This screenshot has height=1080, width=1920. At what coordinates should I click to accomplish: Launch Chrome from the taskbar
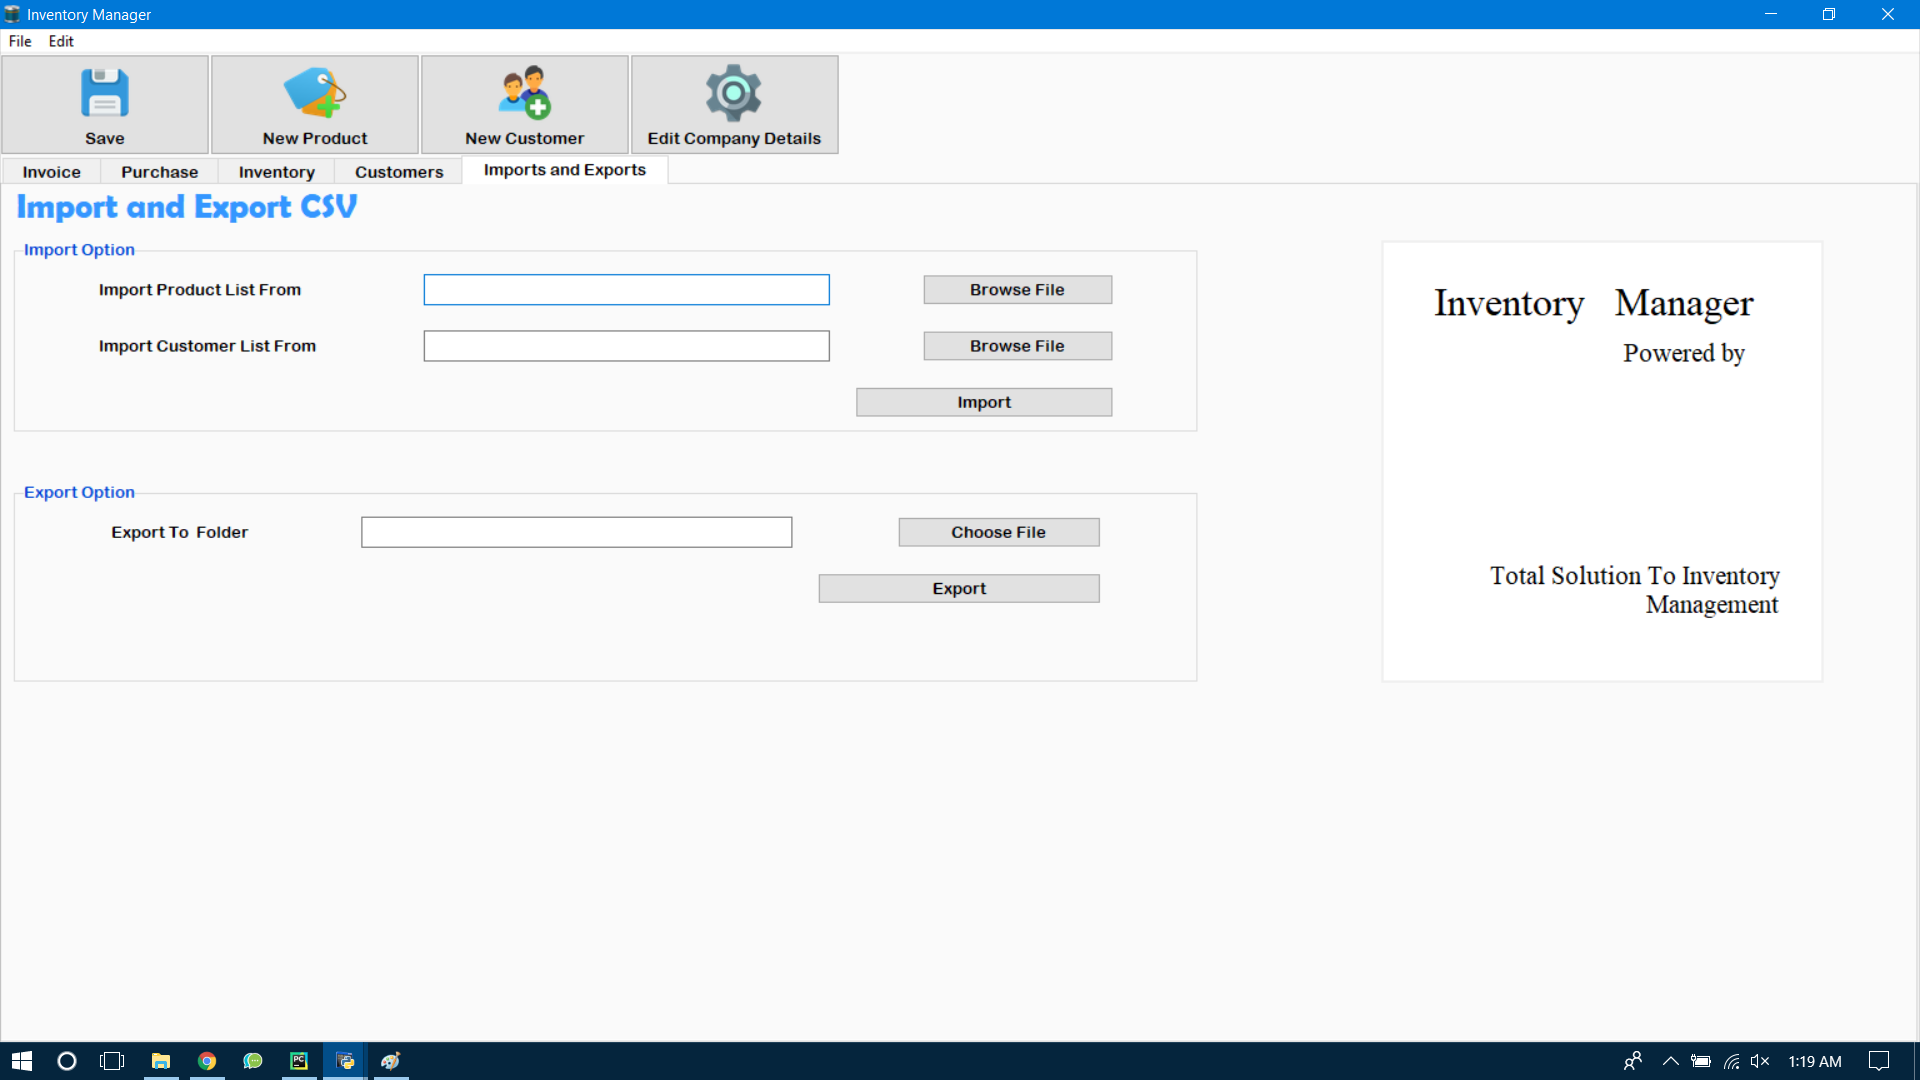tap(207, 1061)
